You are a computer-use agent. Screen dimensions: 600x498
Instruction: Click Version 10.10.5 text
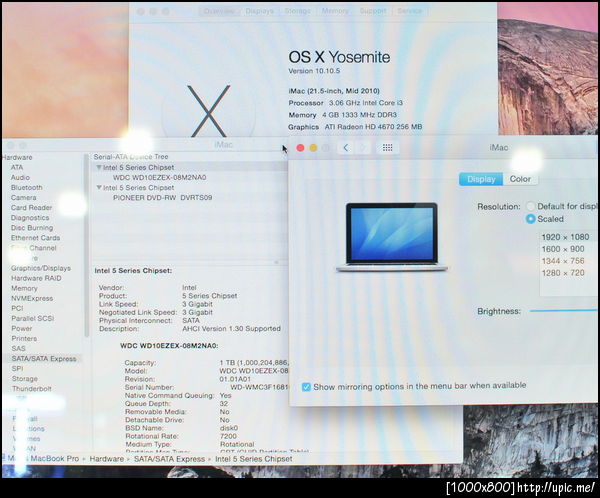pos(314,71)
